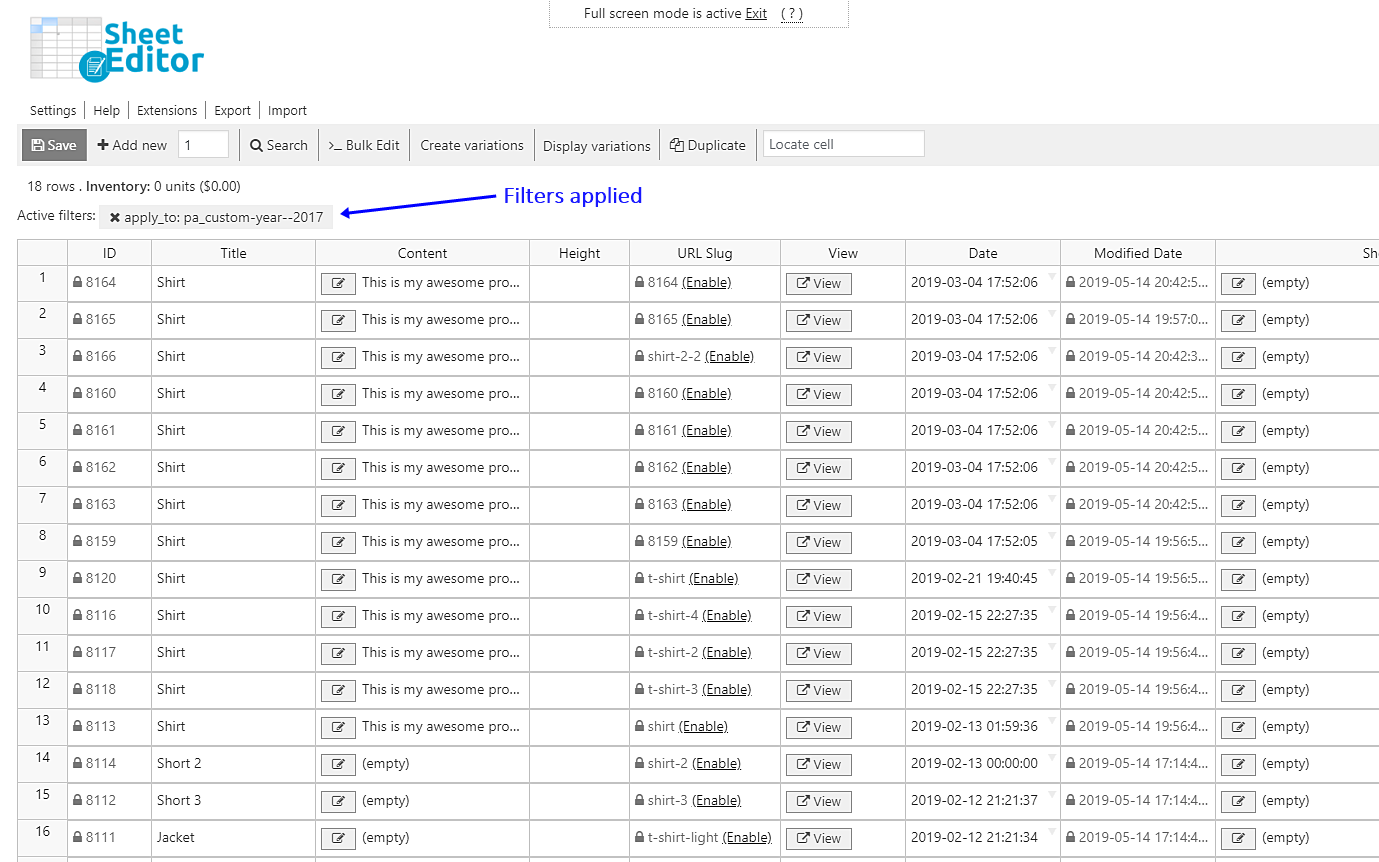Click the edit content icon in row 14
The image size is (1379, 862).
coord(338,765)
